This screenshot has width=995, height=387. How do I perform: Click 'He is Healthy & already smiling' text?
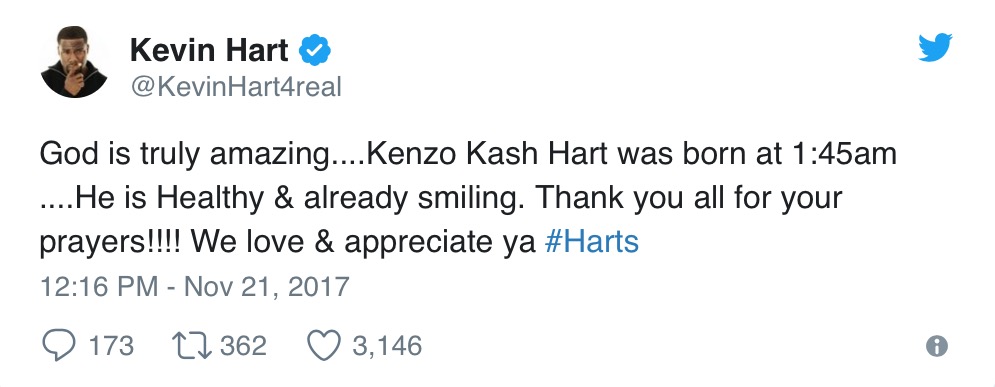(300, 199)
